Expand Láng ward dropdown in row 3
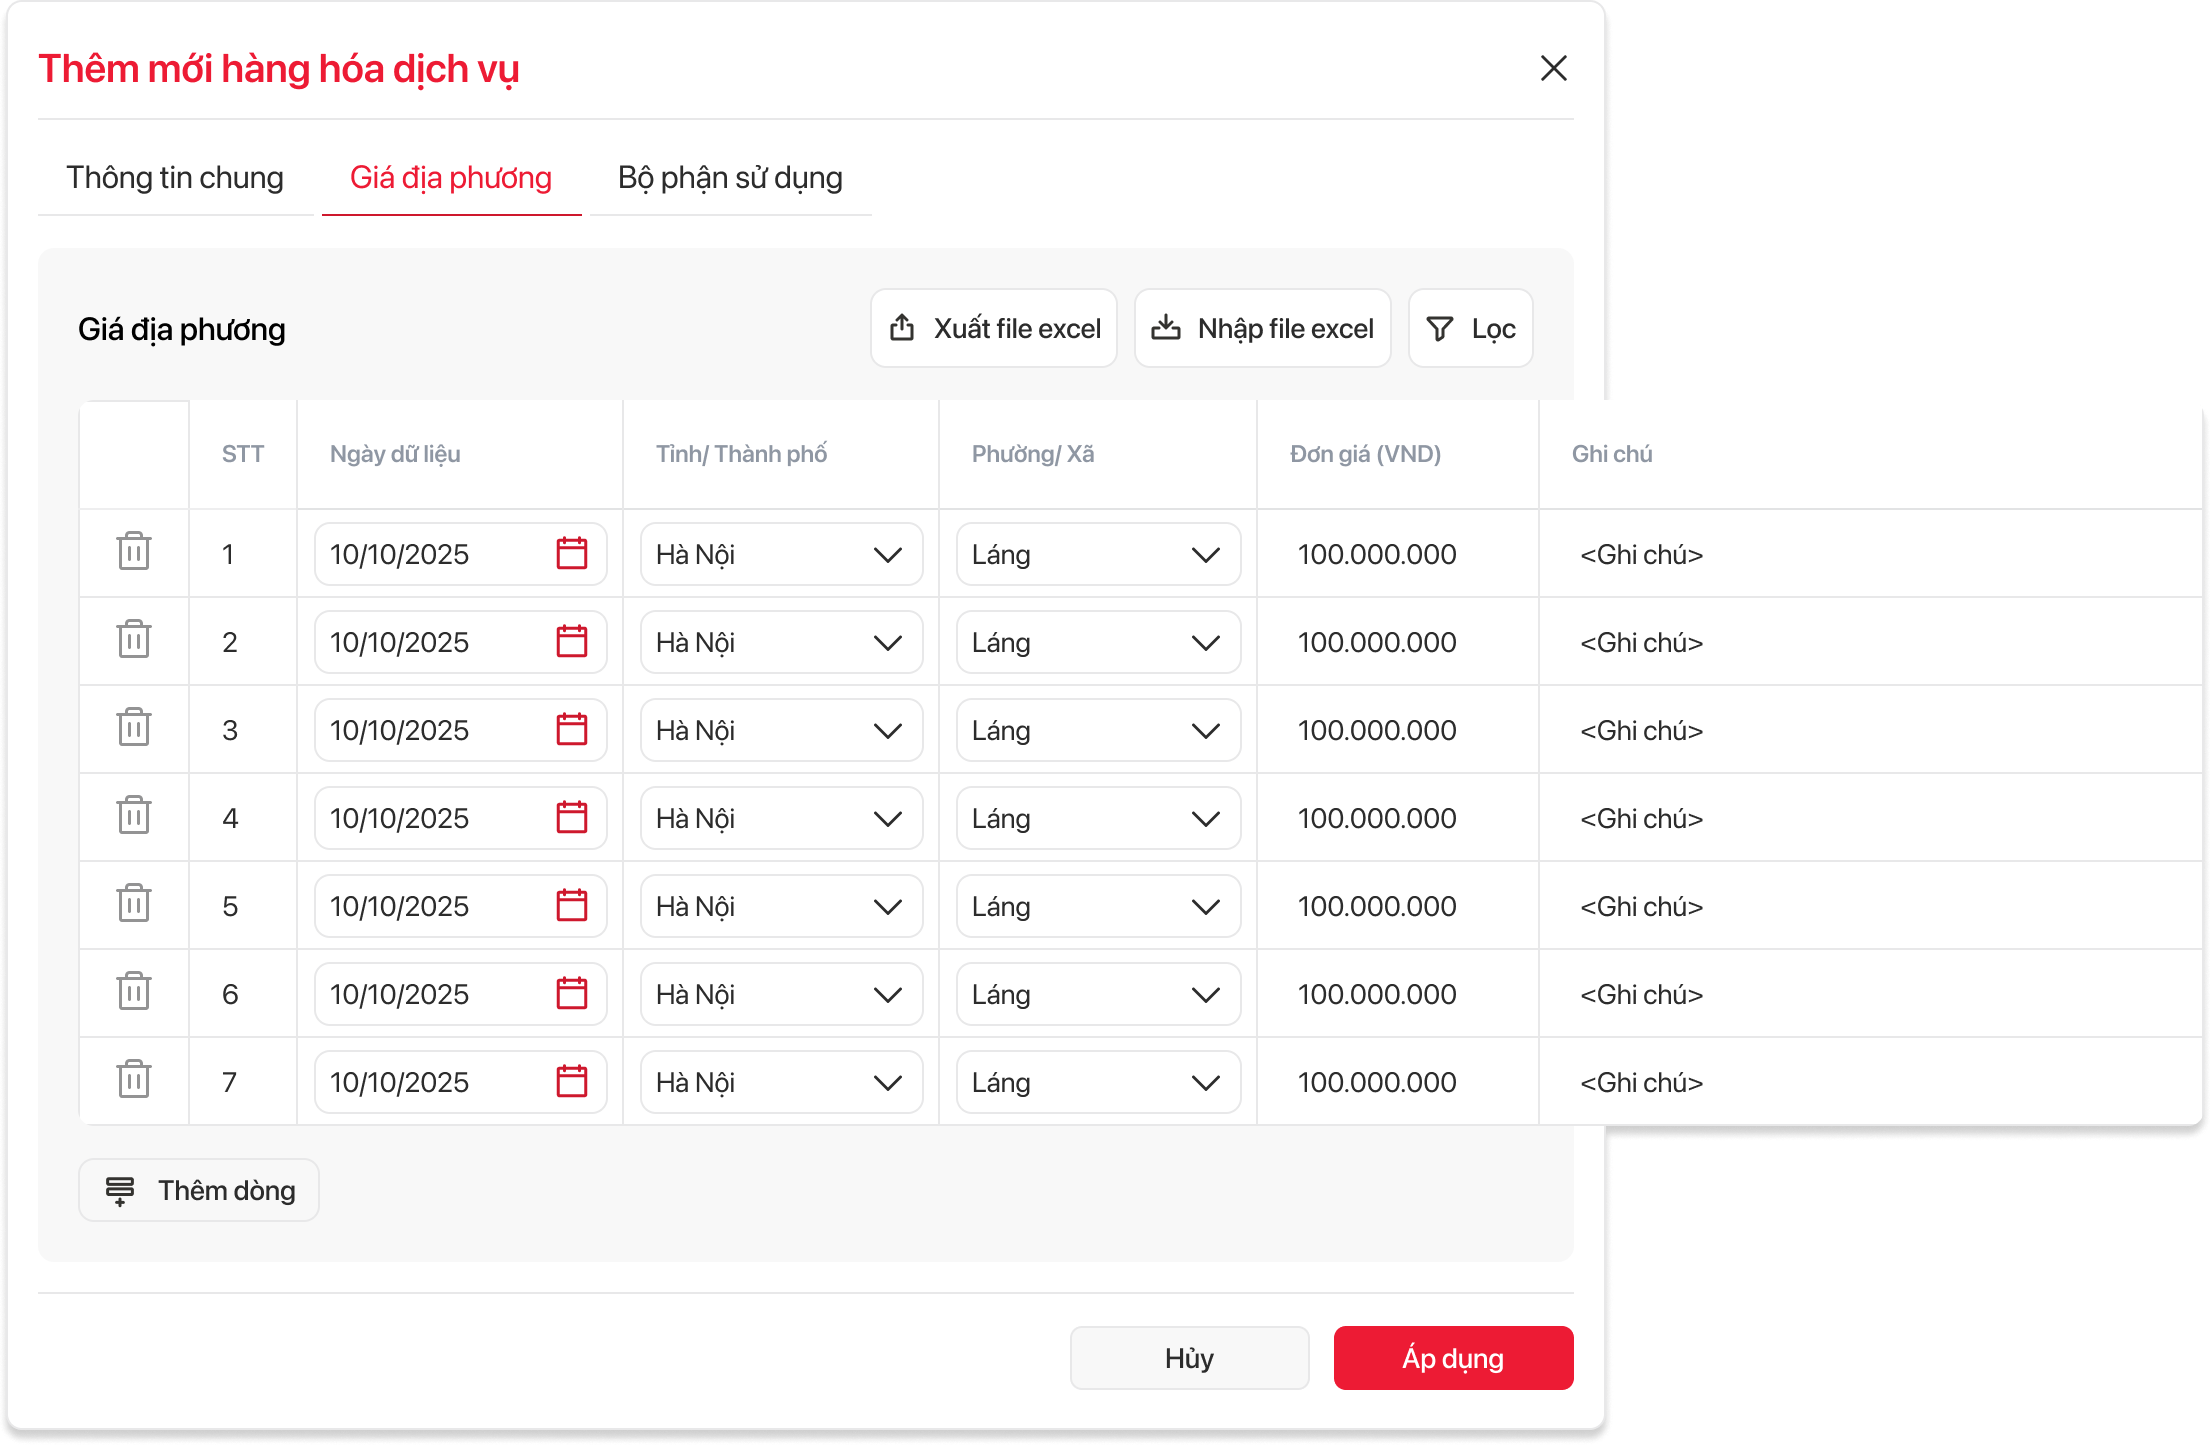Image resolution: width=2210 pixels, height=1445 pixels. click(x=1098, y=731)
